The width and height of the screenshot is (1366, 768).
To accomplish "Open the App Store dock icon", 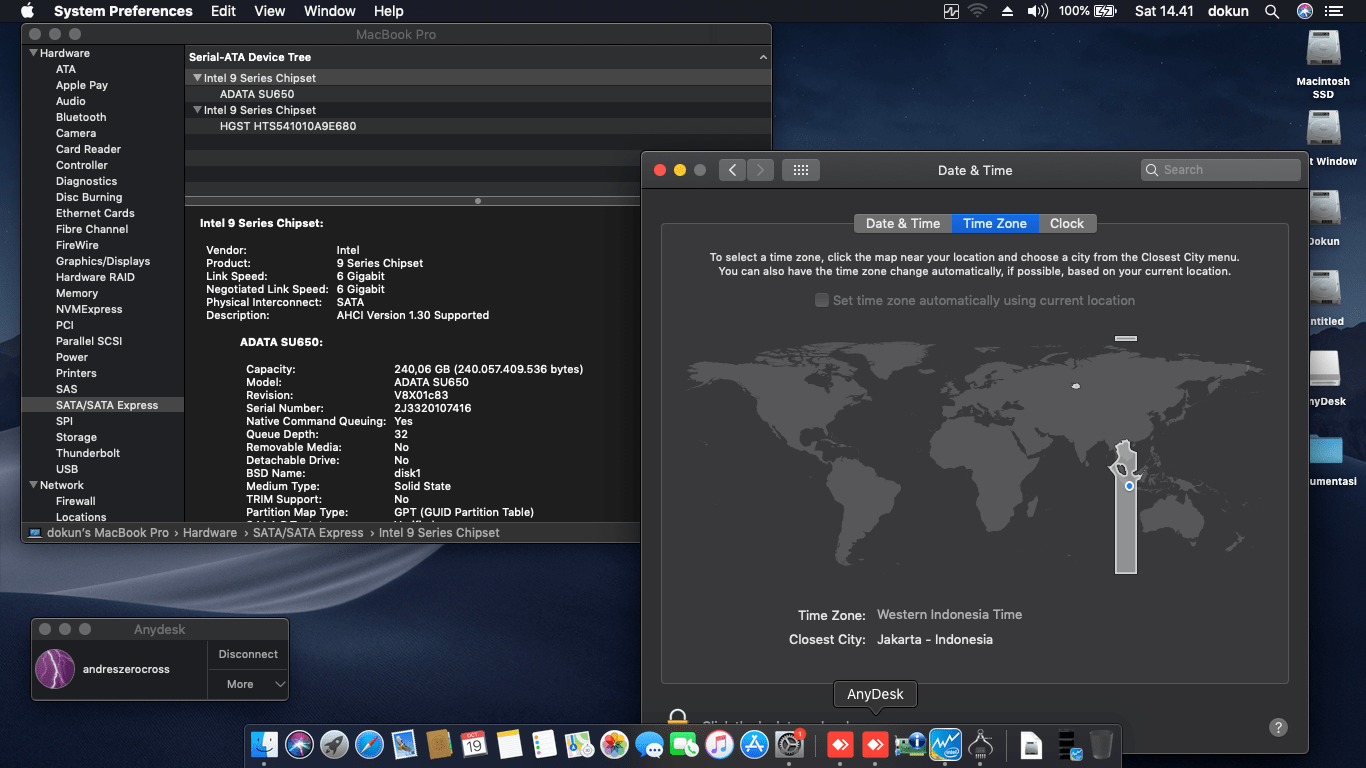I will pos(754,744).
